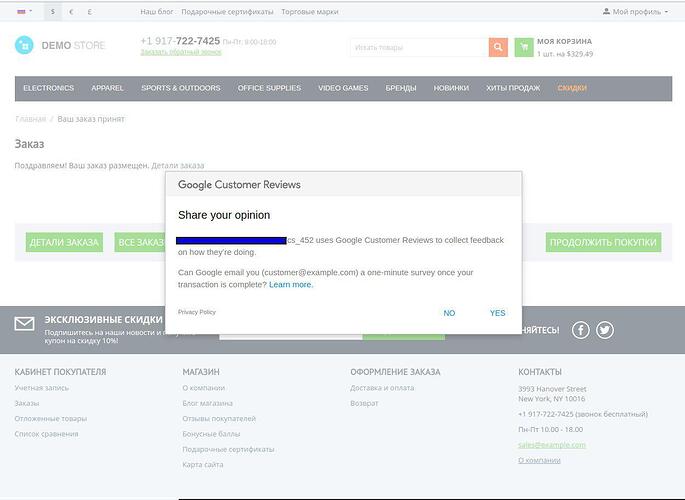Open Возврат footer link
This screenshot has height=500, width=685.
364,403
